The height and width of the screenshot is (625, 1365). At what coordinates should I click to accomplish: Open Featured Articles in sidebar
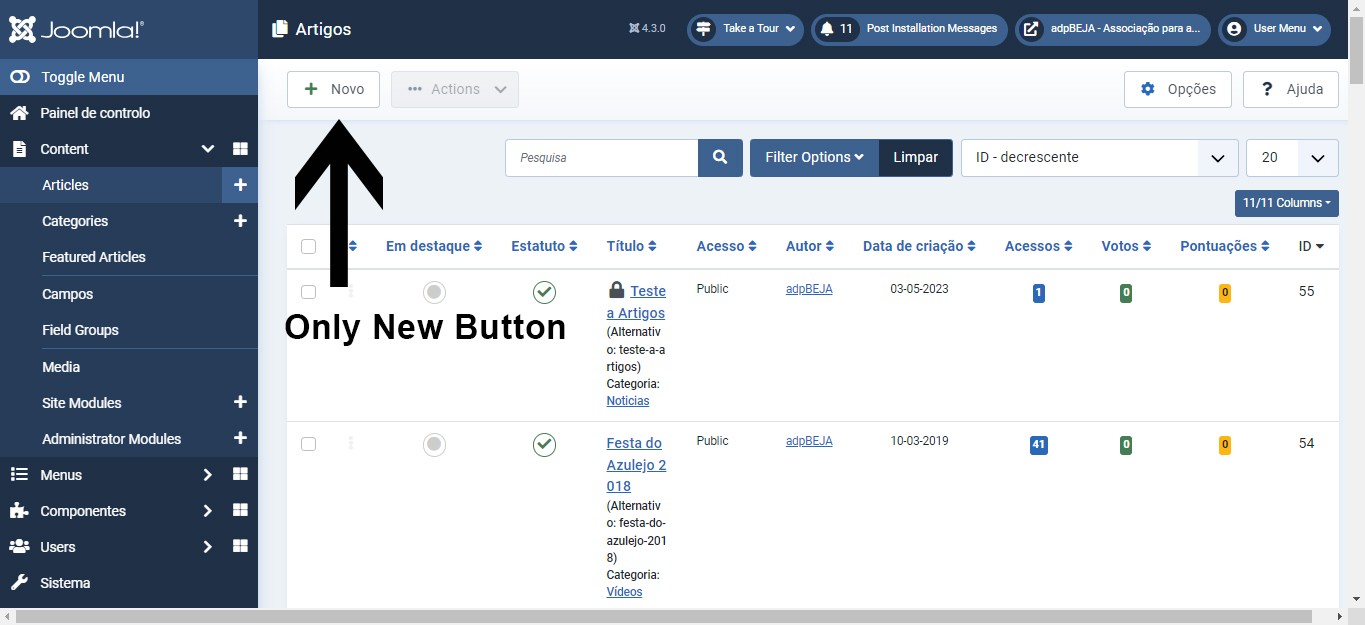point(94,257)
